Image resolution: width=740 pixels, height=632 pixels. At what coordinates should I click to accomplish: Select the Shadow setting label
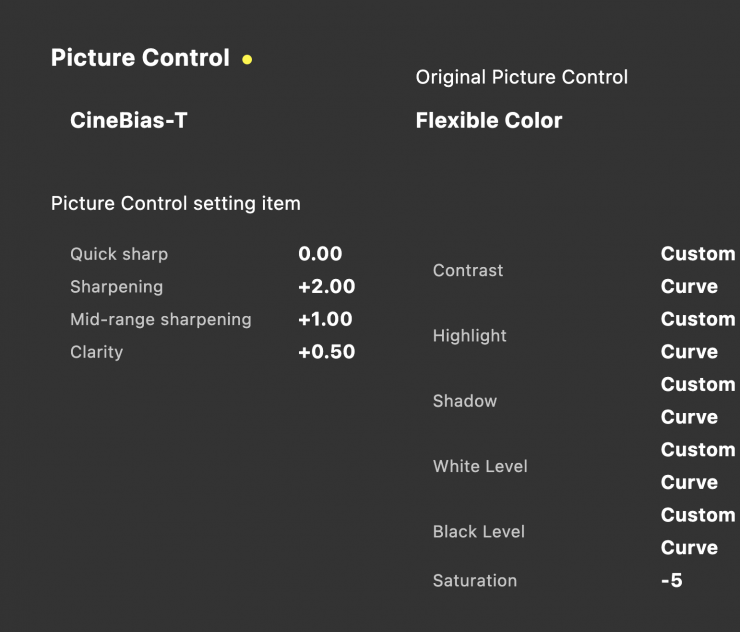pos(465,401)
